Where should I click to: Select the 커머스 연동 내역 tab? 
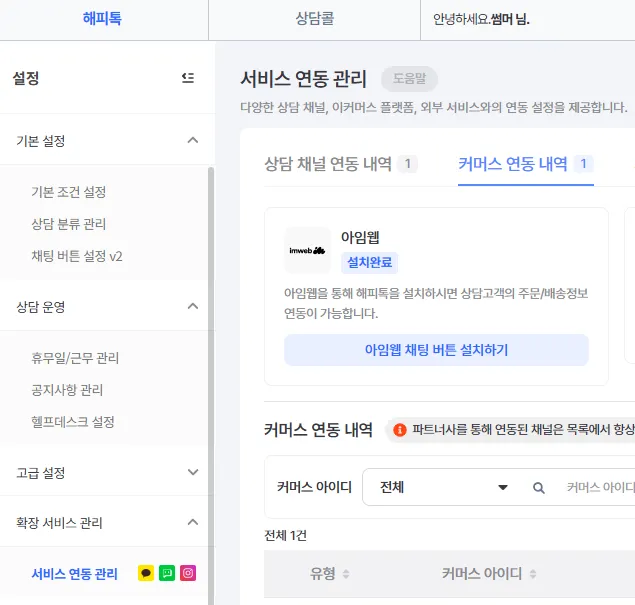(526, 164)
